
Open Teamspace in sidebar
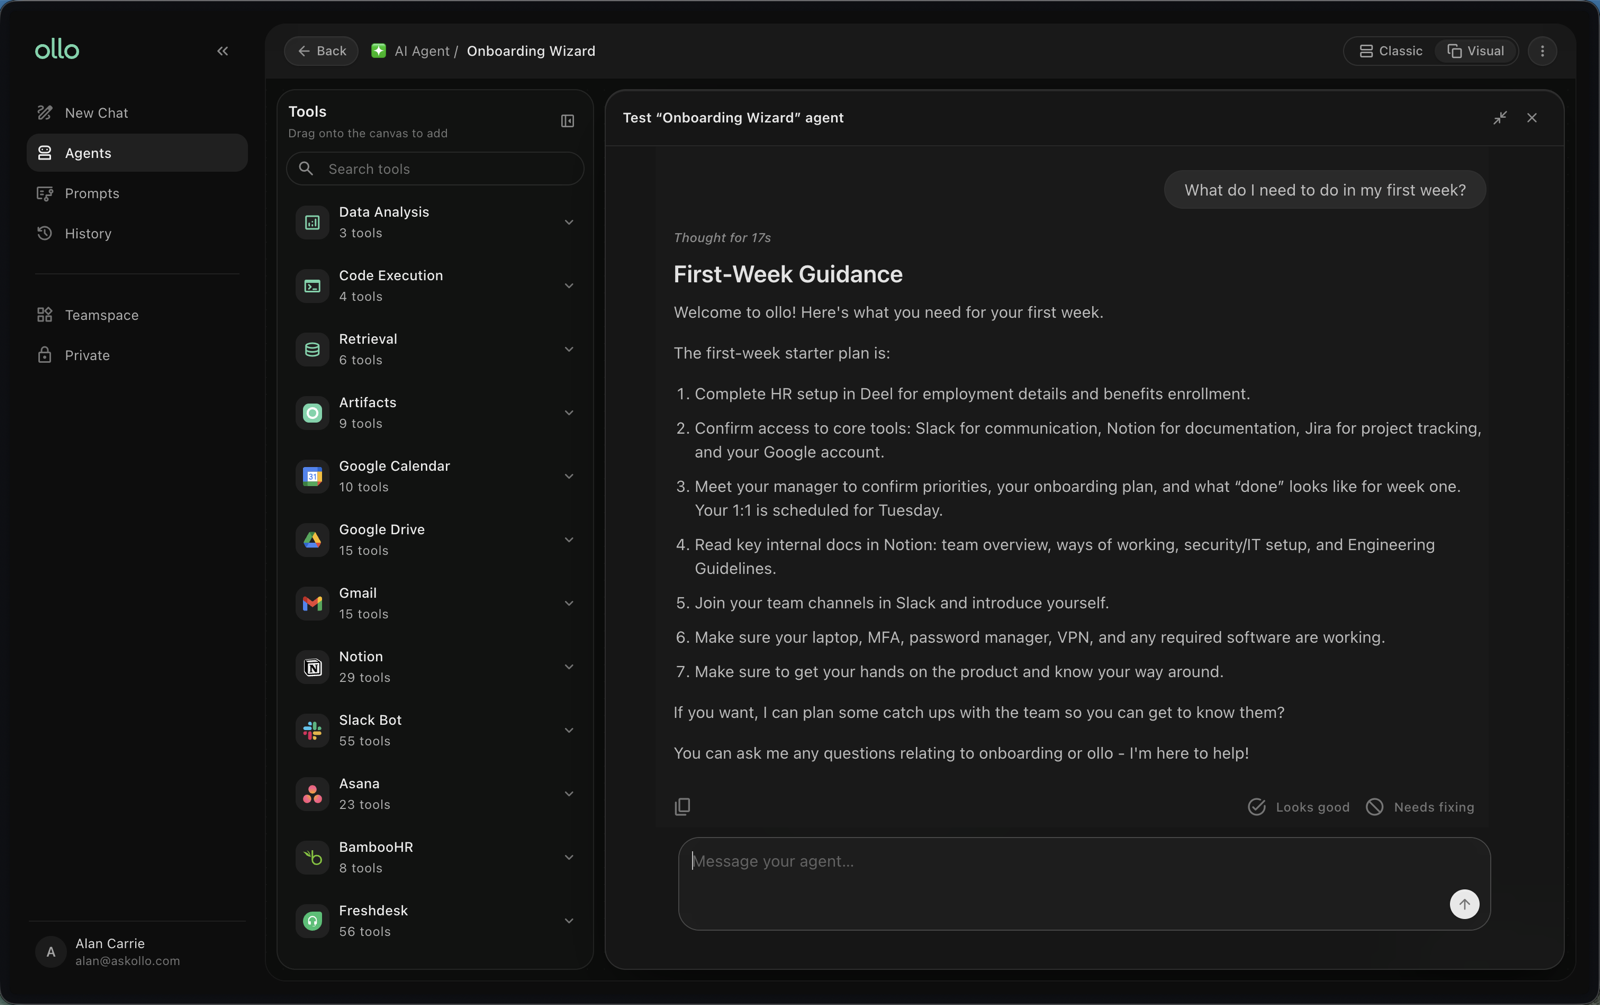[x=137, y=315]
